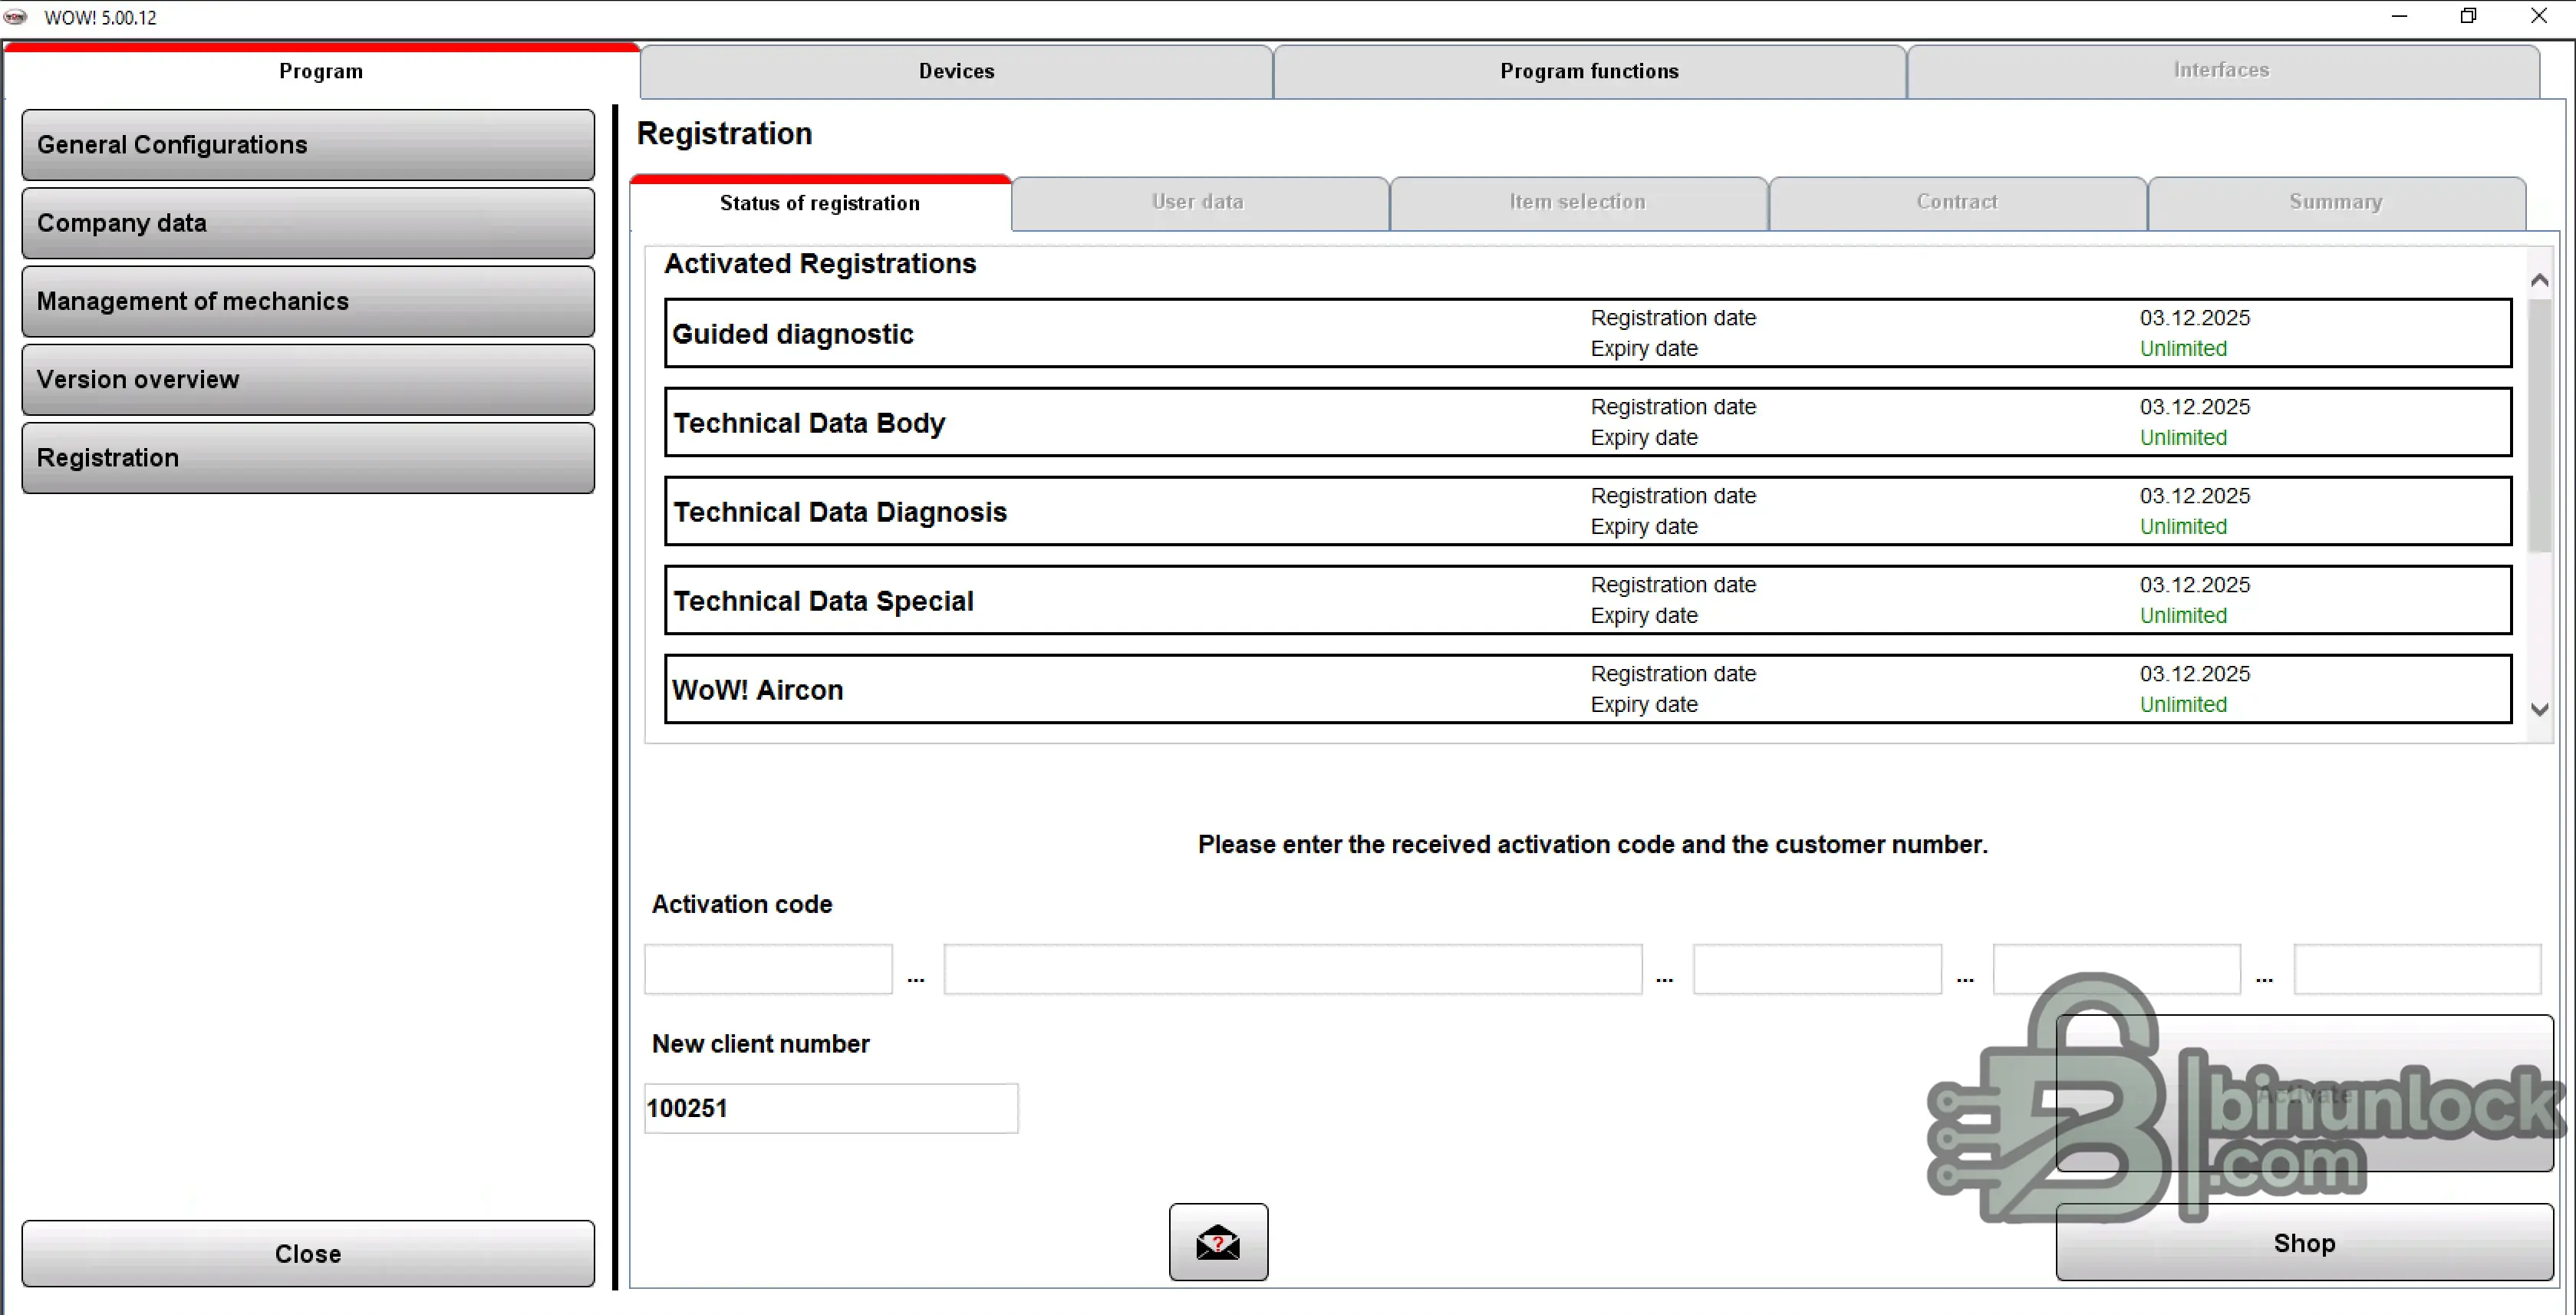Screen dimensions: 2576x1315
Task: Select the WoW! Aircon row
Action: (x=1588, y=689)
